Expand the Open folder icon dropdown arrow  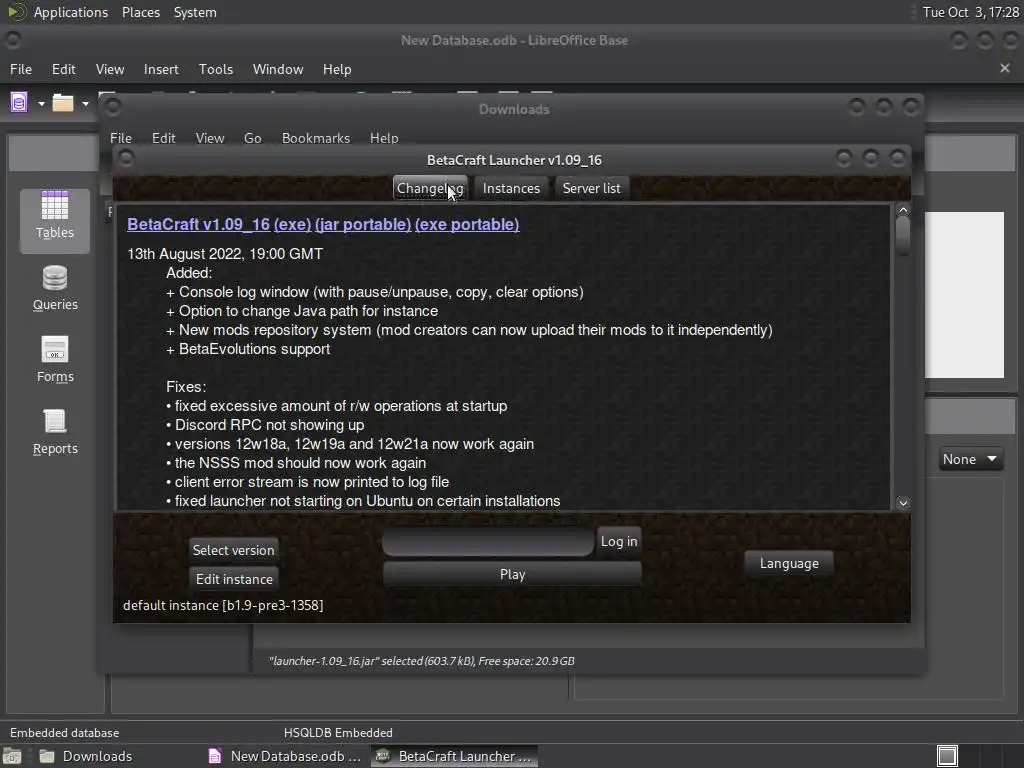coord(85,103)
